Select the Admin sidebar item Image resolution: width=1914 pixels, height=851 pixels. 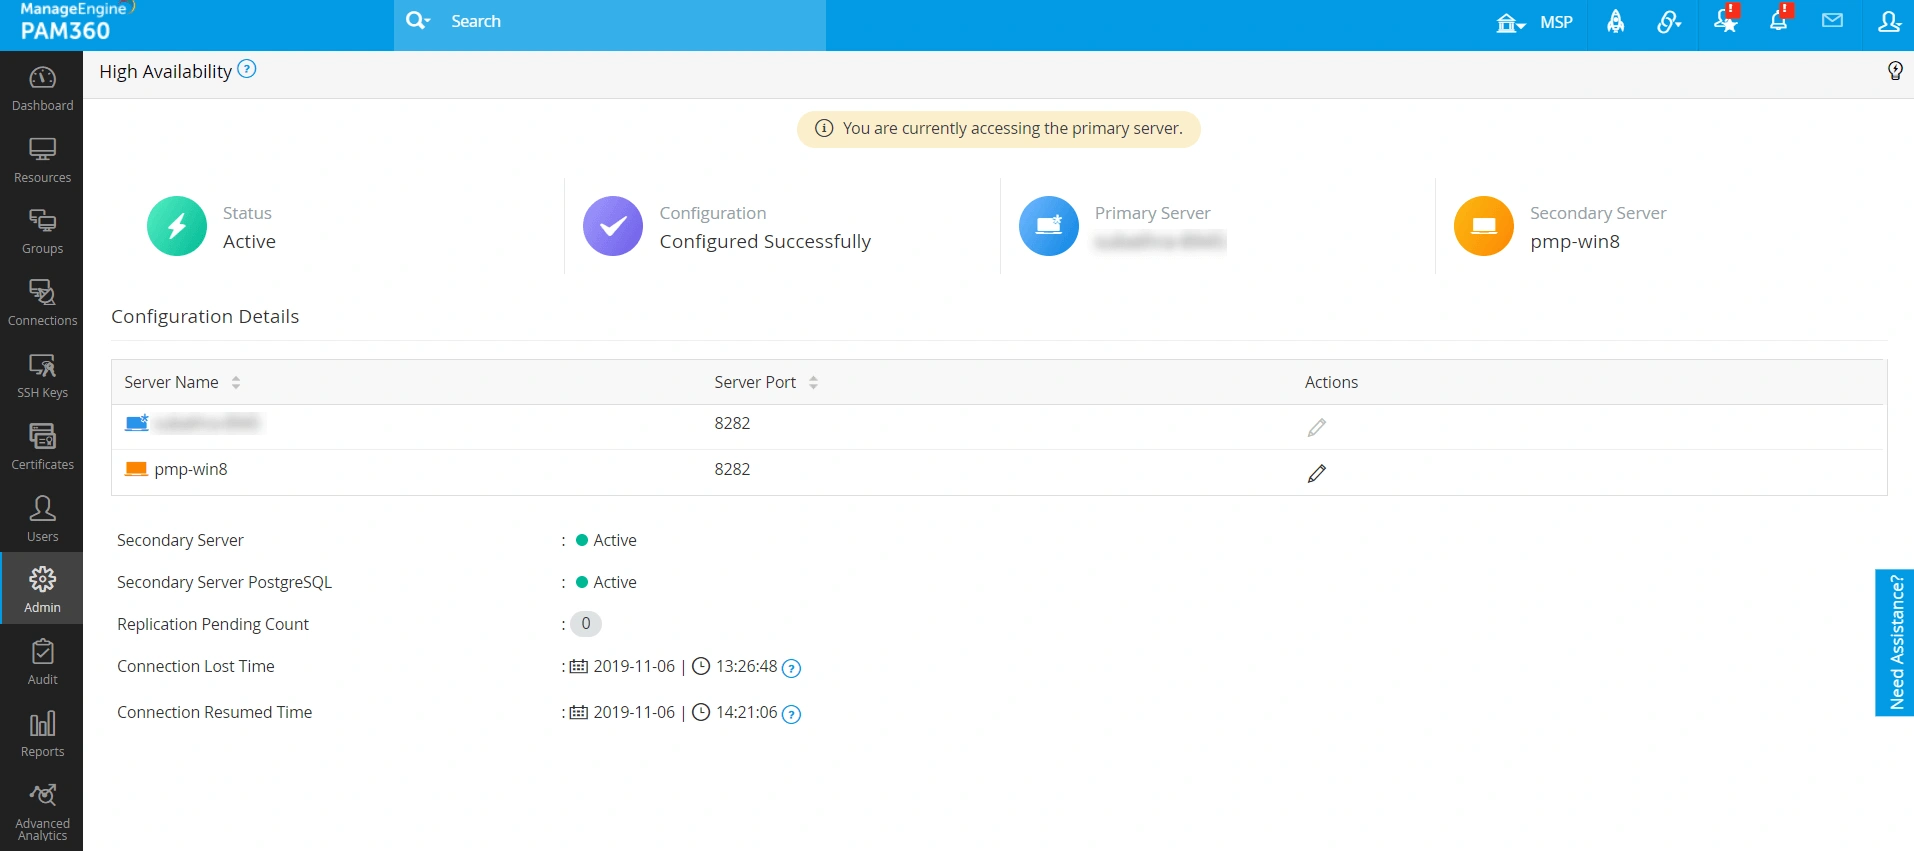pyautogui.click(x=42, y=590)
